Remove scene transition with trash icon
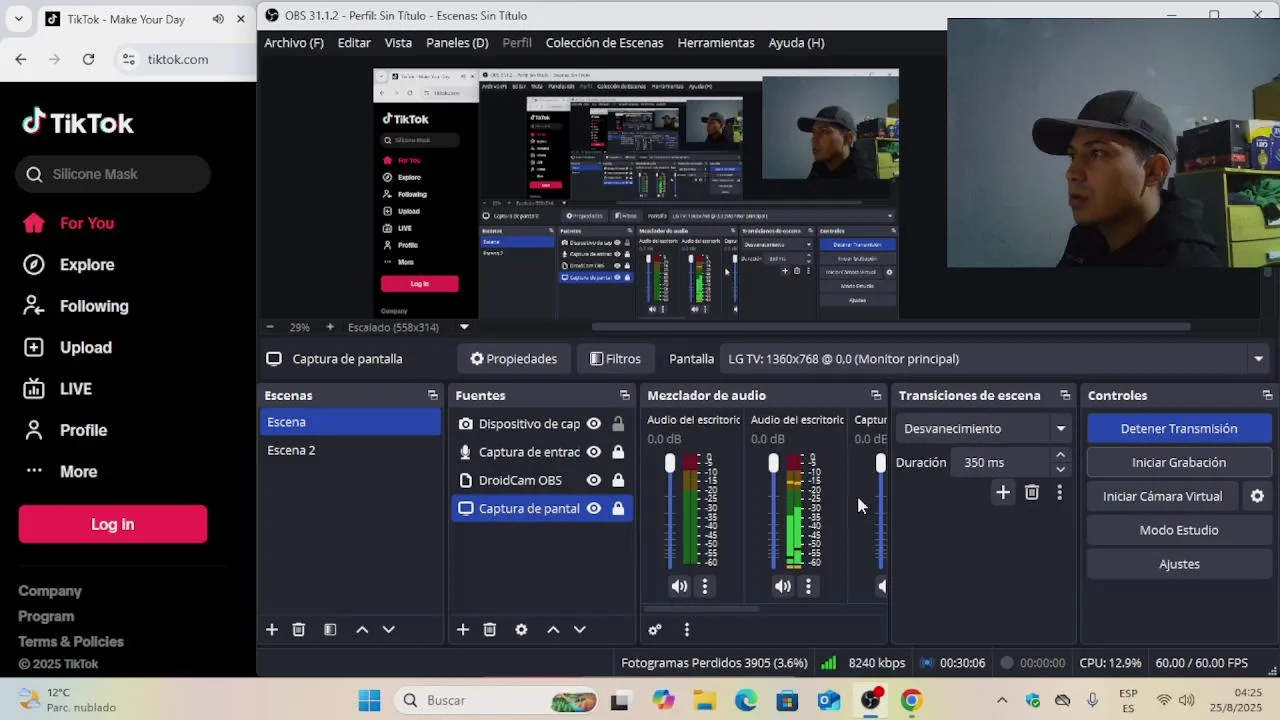 [x=1032, y=492]
